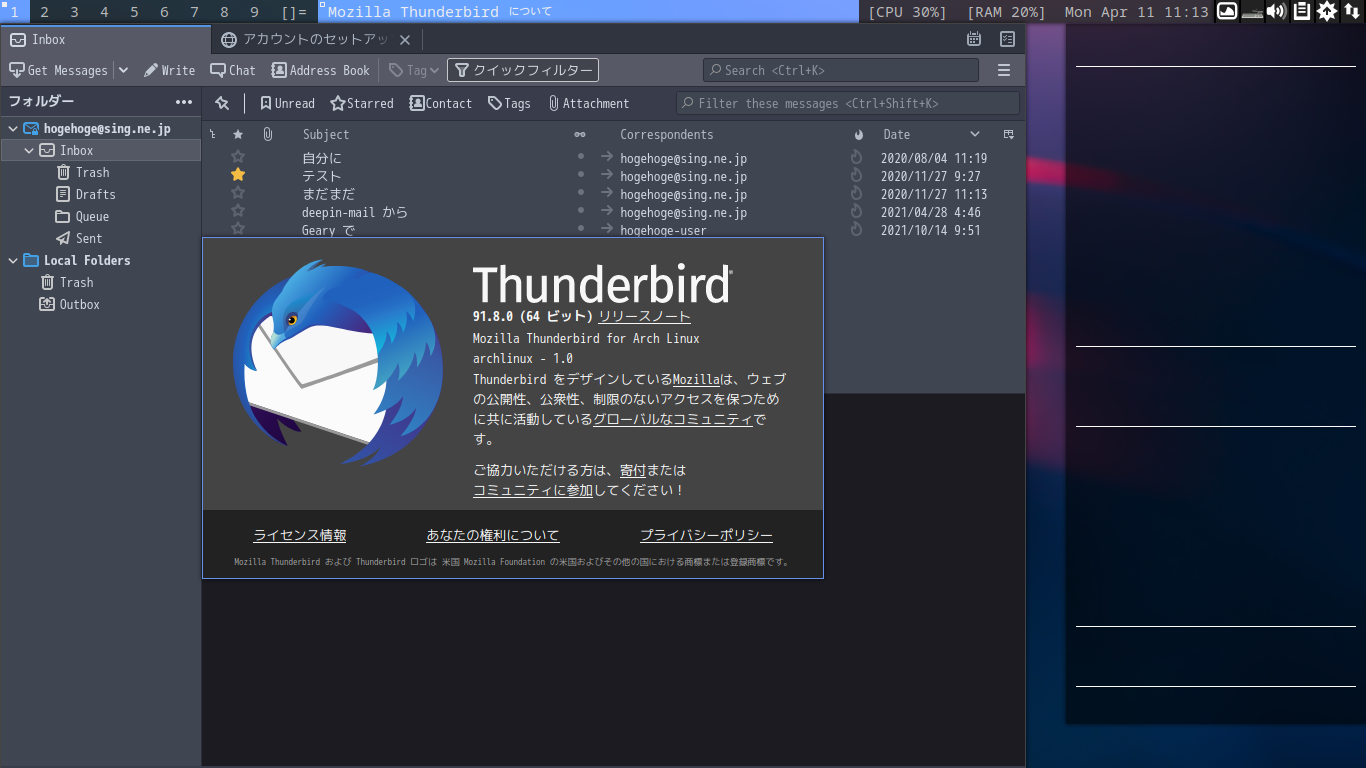
Task: Open the Thunderbird hamburger app menu
Action: click(x=1004, y=70)
